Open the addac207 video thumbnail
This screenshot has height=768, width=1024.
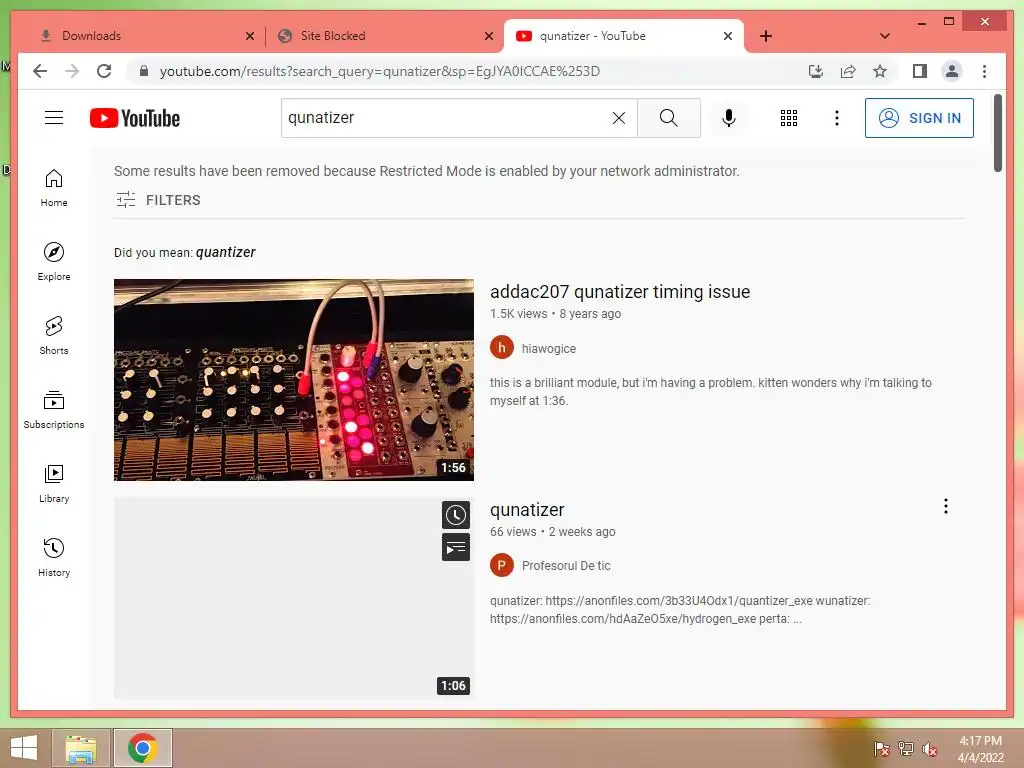pyautogui.click(x=294, y=380)
